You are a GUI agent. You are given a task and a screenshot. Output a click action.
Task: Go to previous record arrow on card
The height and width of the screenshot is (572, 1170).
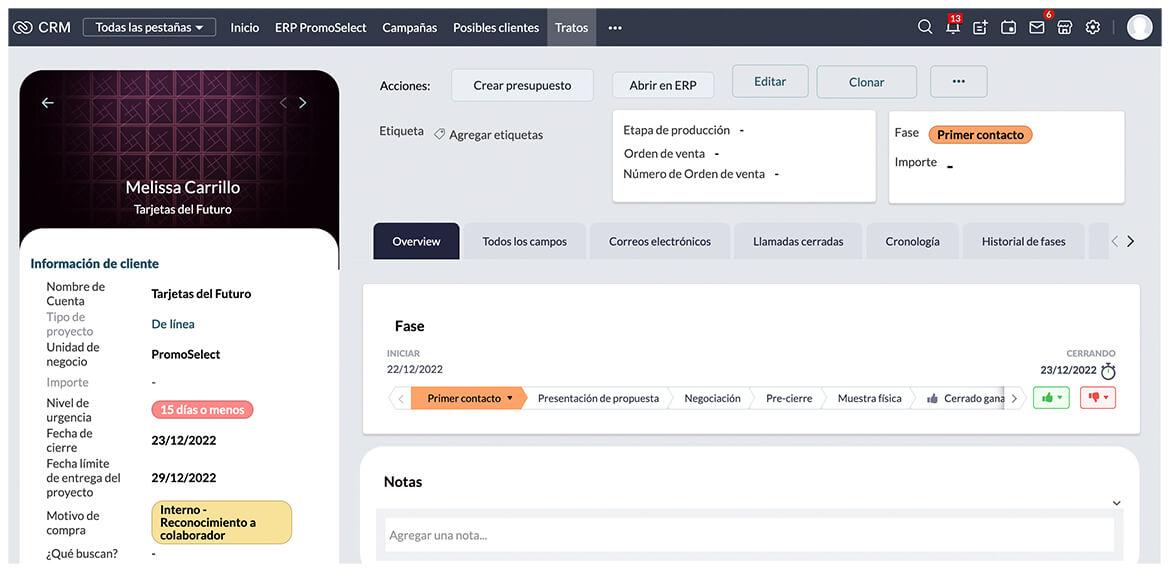(x=284, y=103)
